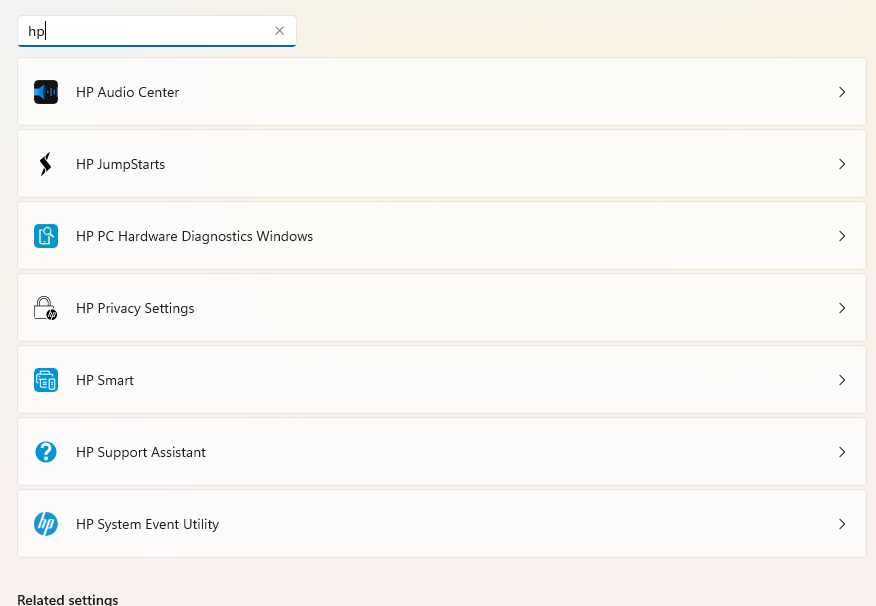This screenshot has height=606, width=876.
Task: Expand the HP Smart chevron
Action: (x=842, y=380)
